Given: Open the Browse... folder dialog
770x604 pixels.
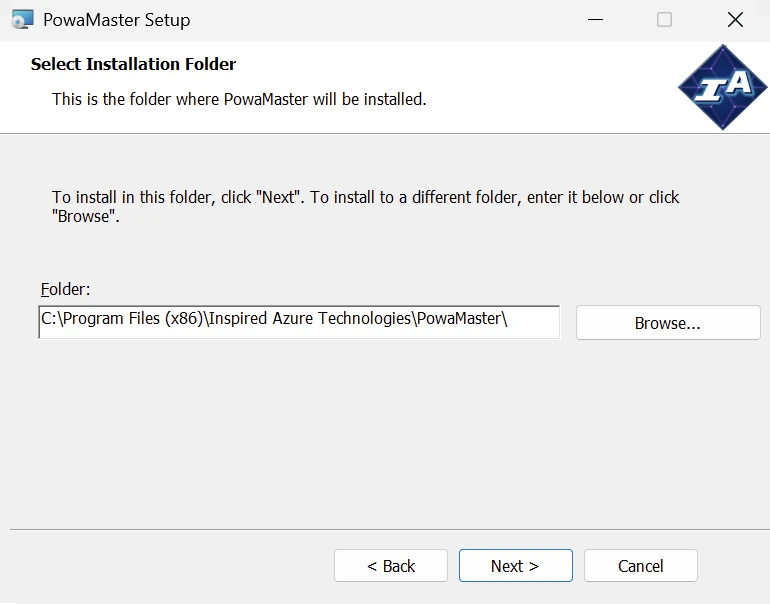Looking at the screenshot, I should point(668,323).
